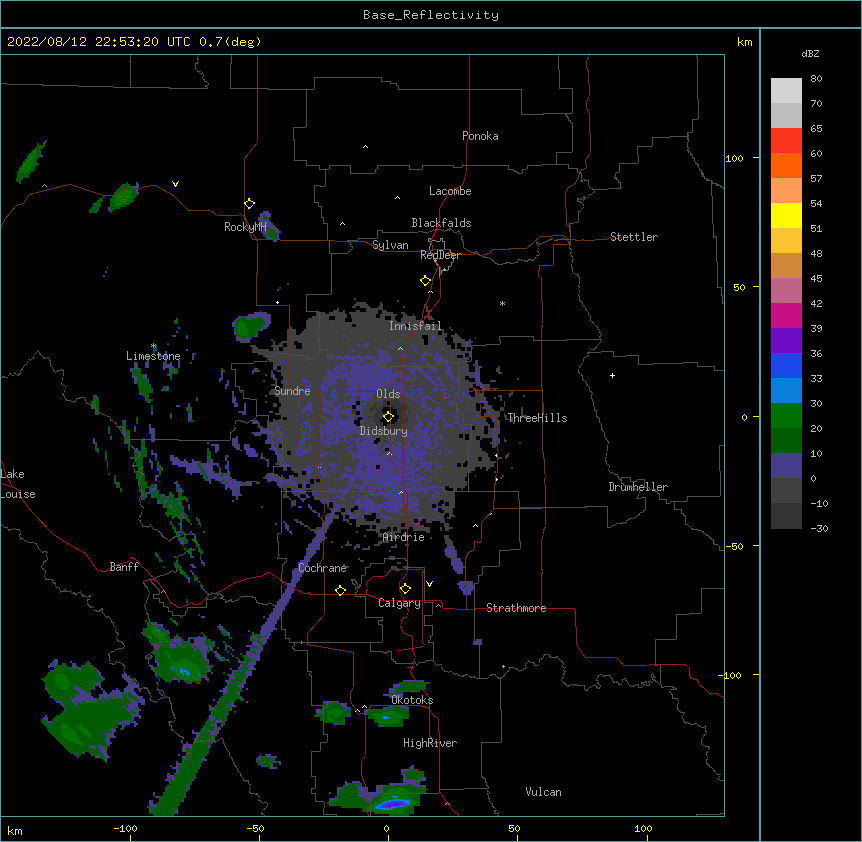Image resolution: width=862 pixels, height=842 pixels.
Task: Click the Calgary city label
Action: coord(399,603)
